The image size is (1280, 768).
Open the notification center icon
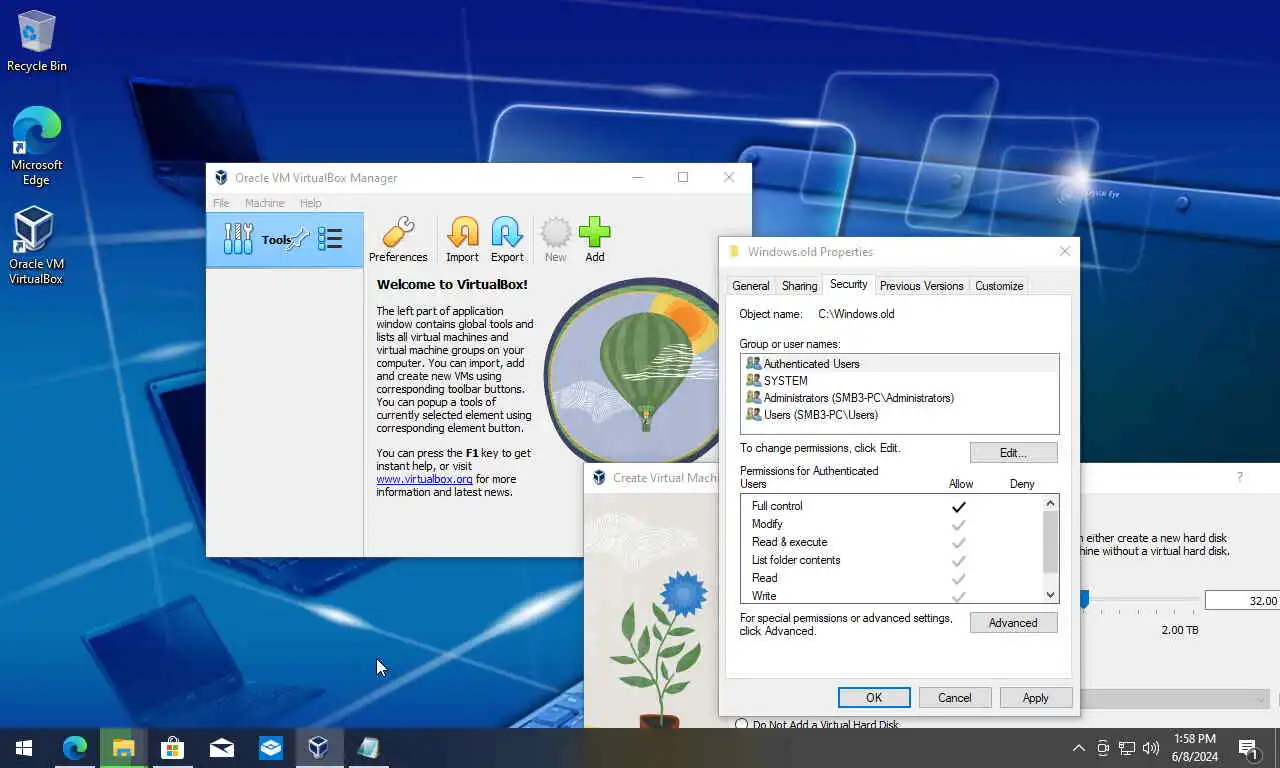(1248, 748)
